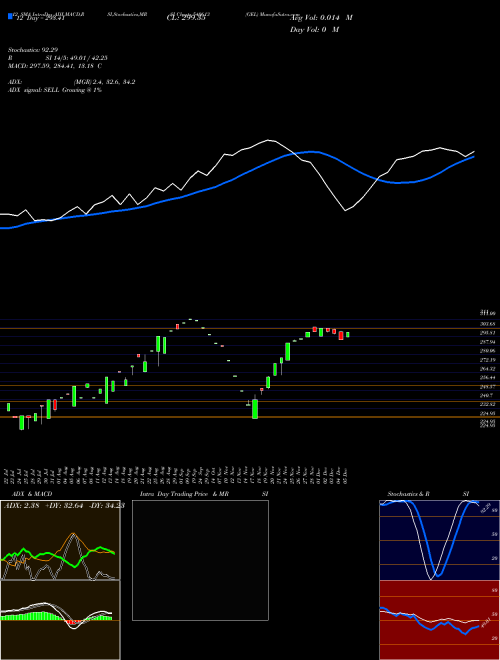Viewport: 500px width, 660px height.
Task: Click the 22 Jul date on time axis
Action: pyautogui.click(x=8, y=474)
